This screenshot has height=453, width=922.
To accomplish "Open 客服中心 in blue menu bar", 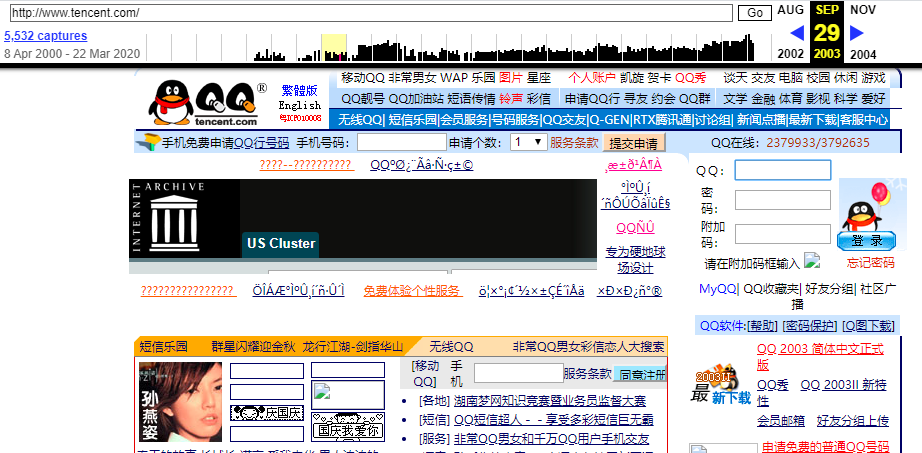I will pyautogui.click(x=864, y=120).
